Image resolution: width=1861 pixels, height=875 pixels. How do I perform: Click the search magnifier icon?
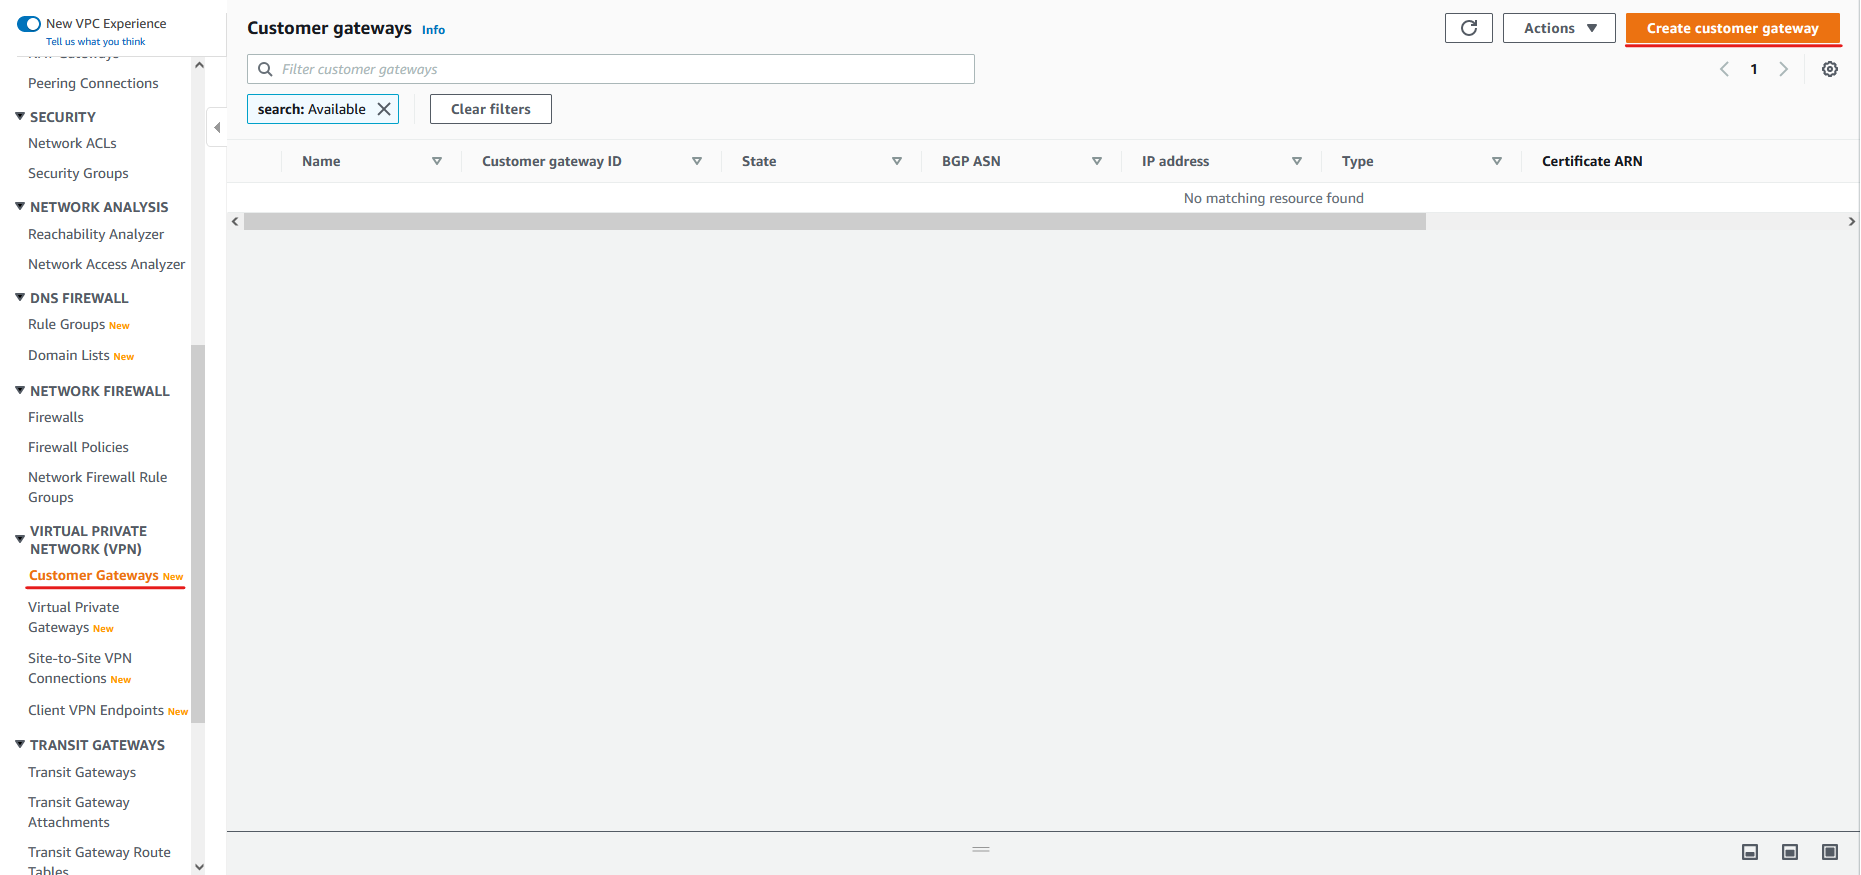coord(265,69)
